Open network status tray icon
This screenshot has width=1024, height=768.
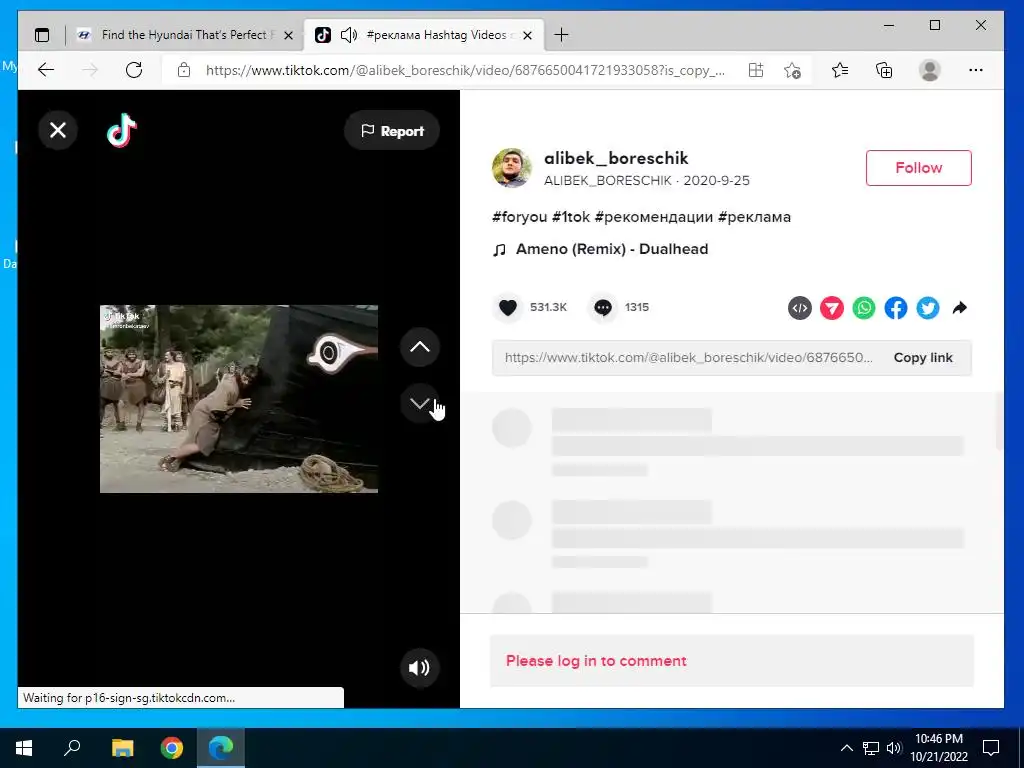tap(871, 748)
